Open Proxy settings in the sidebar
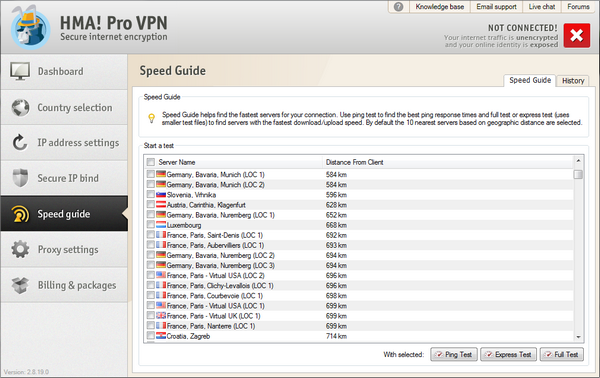600x378 pixels. [x=64, y=249]
